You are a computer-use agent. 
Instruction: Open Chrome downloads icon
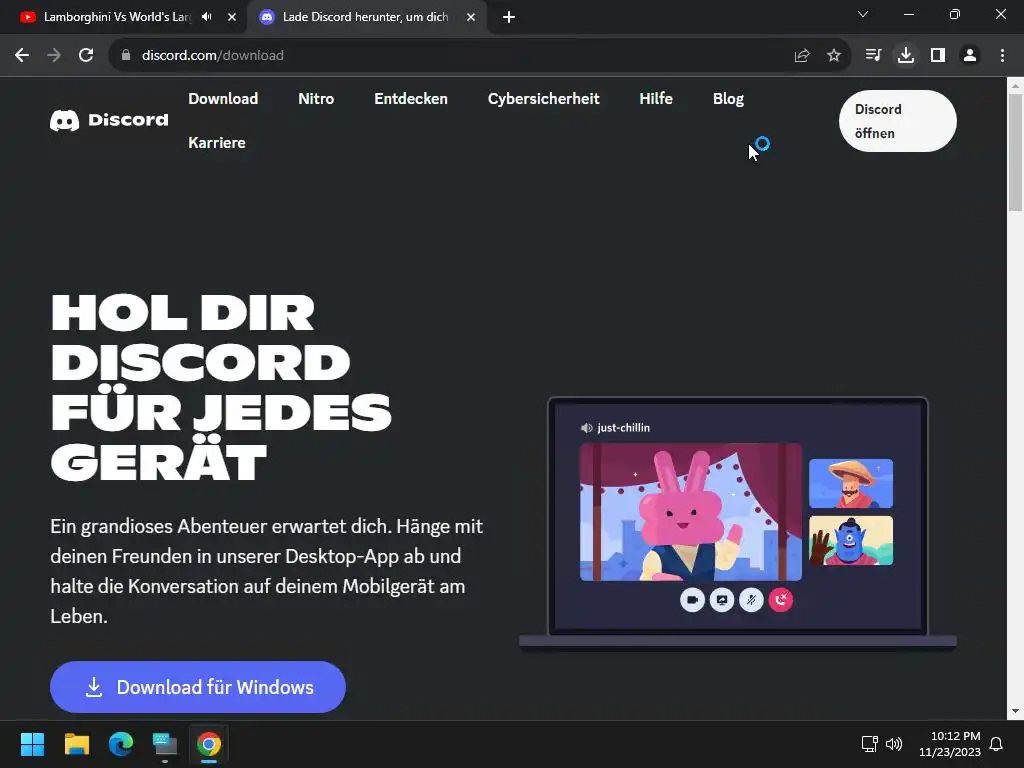(x=906, y=56)
